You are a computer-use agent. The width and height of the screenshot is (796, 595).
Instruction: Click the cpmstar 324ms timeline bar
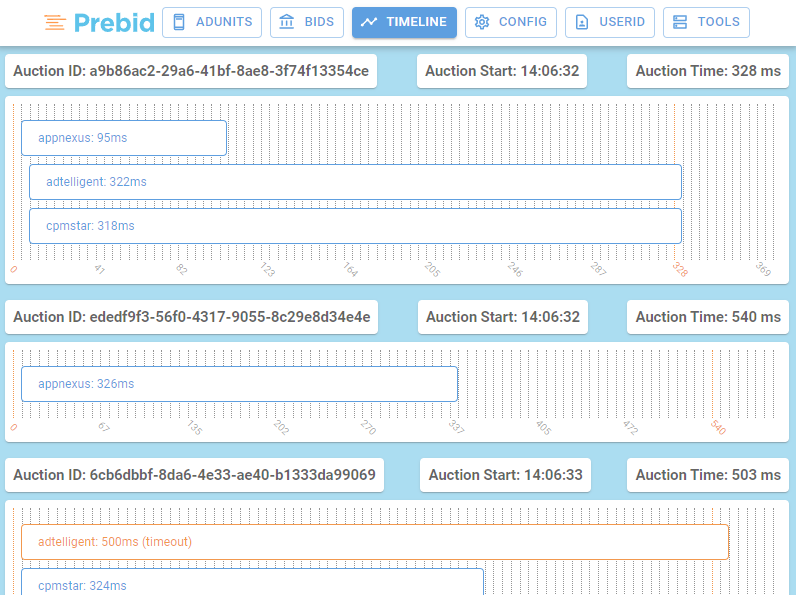pos(252,582)
